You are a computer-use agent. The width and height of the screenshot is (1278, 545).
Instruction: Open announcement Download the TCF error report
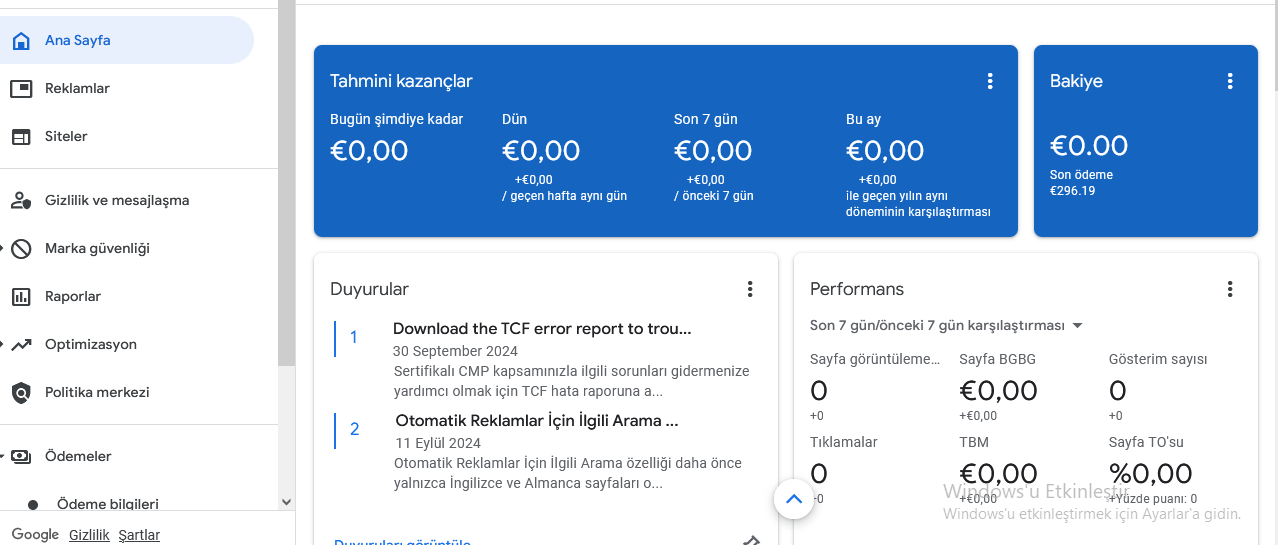pos(542,329)
